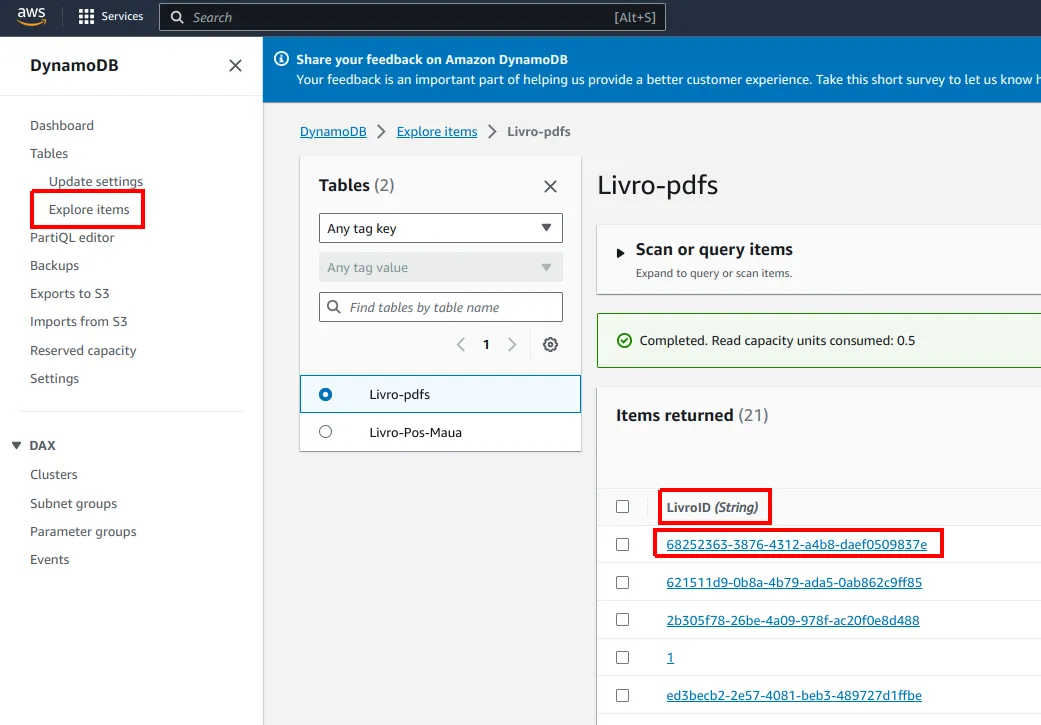The image size is (1041, 725).
Task: Go to previous tables page arrow
Action: tap(461, 345)
